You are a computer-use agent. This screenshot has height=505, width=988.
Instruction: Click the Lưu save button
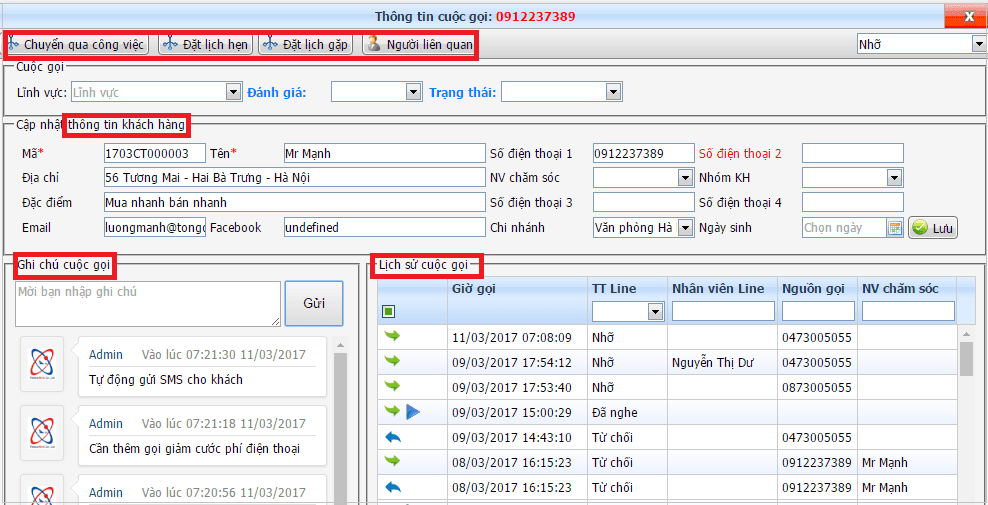point(933,228)
